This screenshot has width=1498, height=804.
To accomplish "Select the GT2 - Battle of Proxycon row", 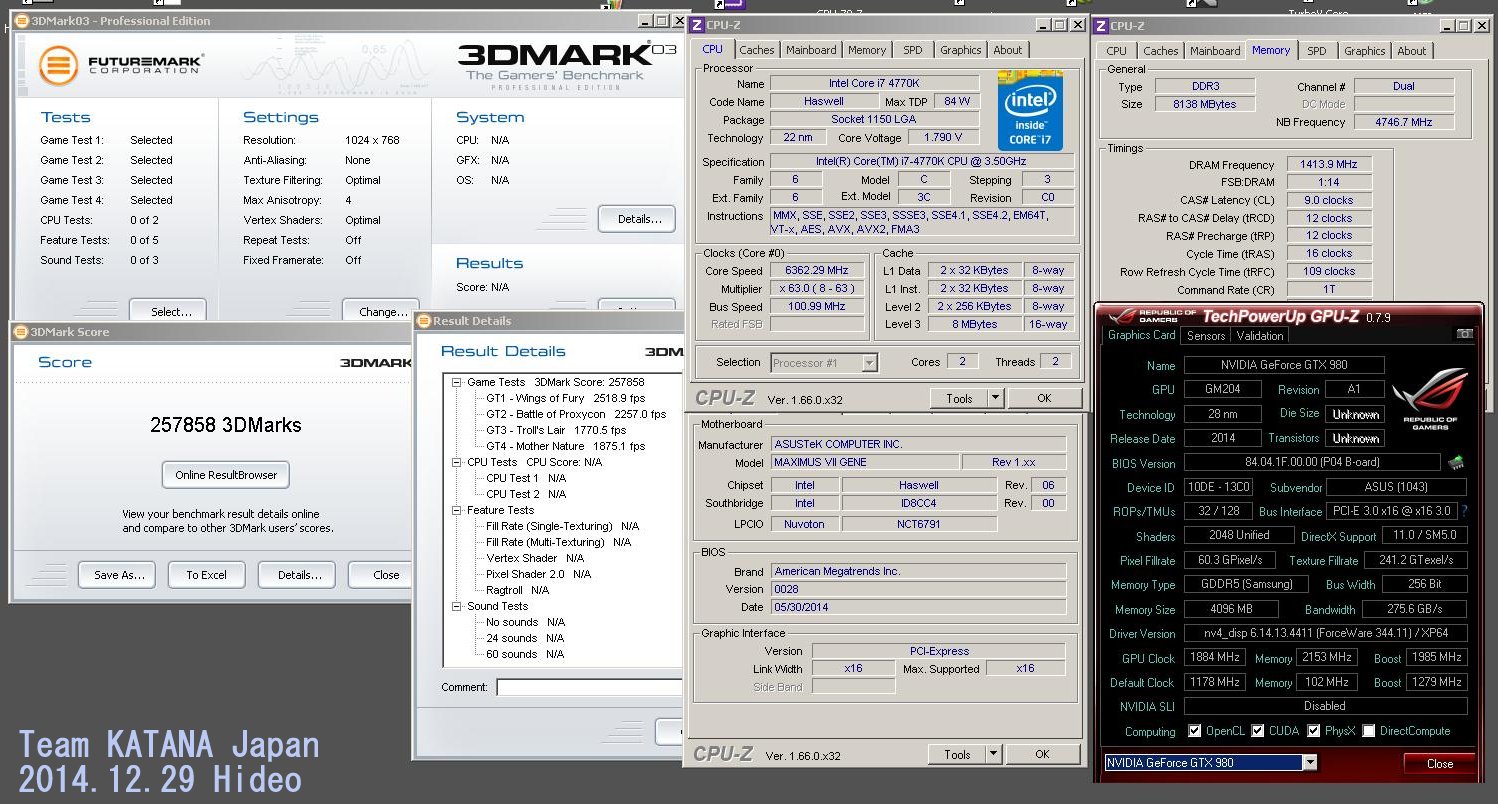I will pos(576,414).
